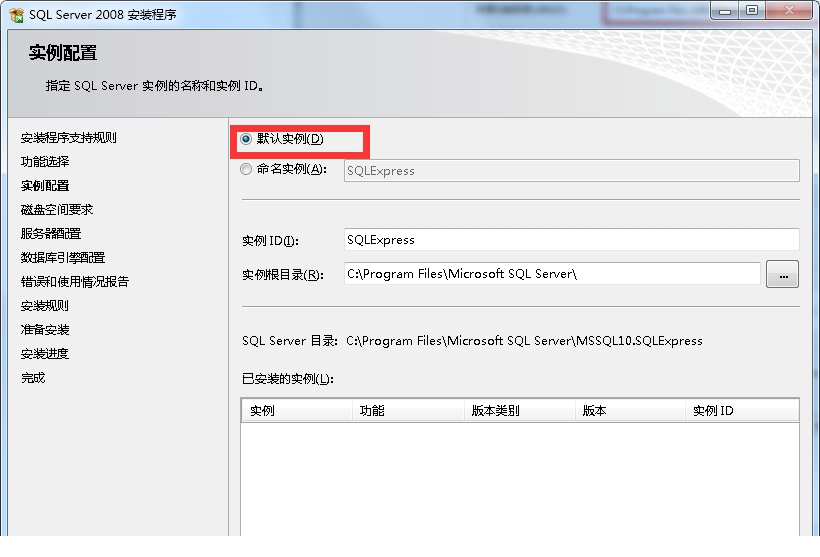Click the SQL Server 目录 path text
This screenshot has width=820, height=557.
pyautogui.click(x=525, y=341)
